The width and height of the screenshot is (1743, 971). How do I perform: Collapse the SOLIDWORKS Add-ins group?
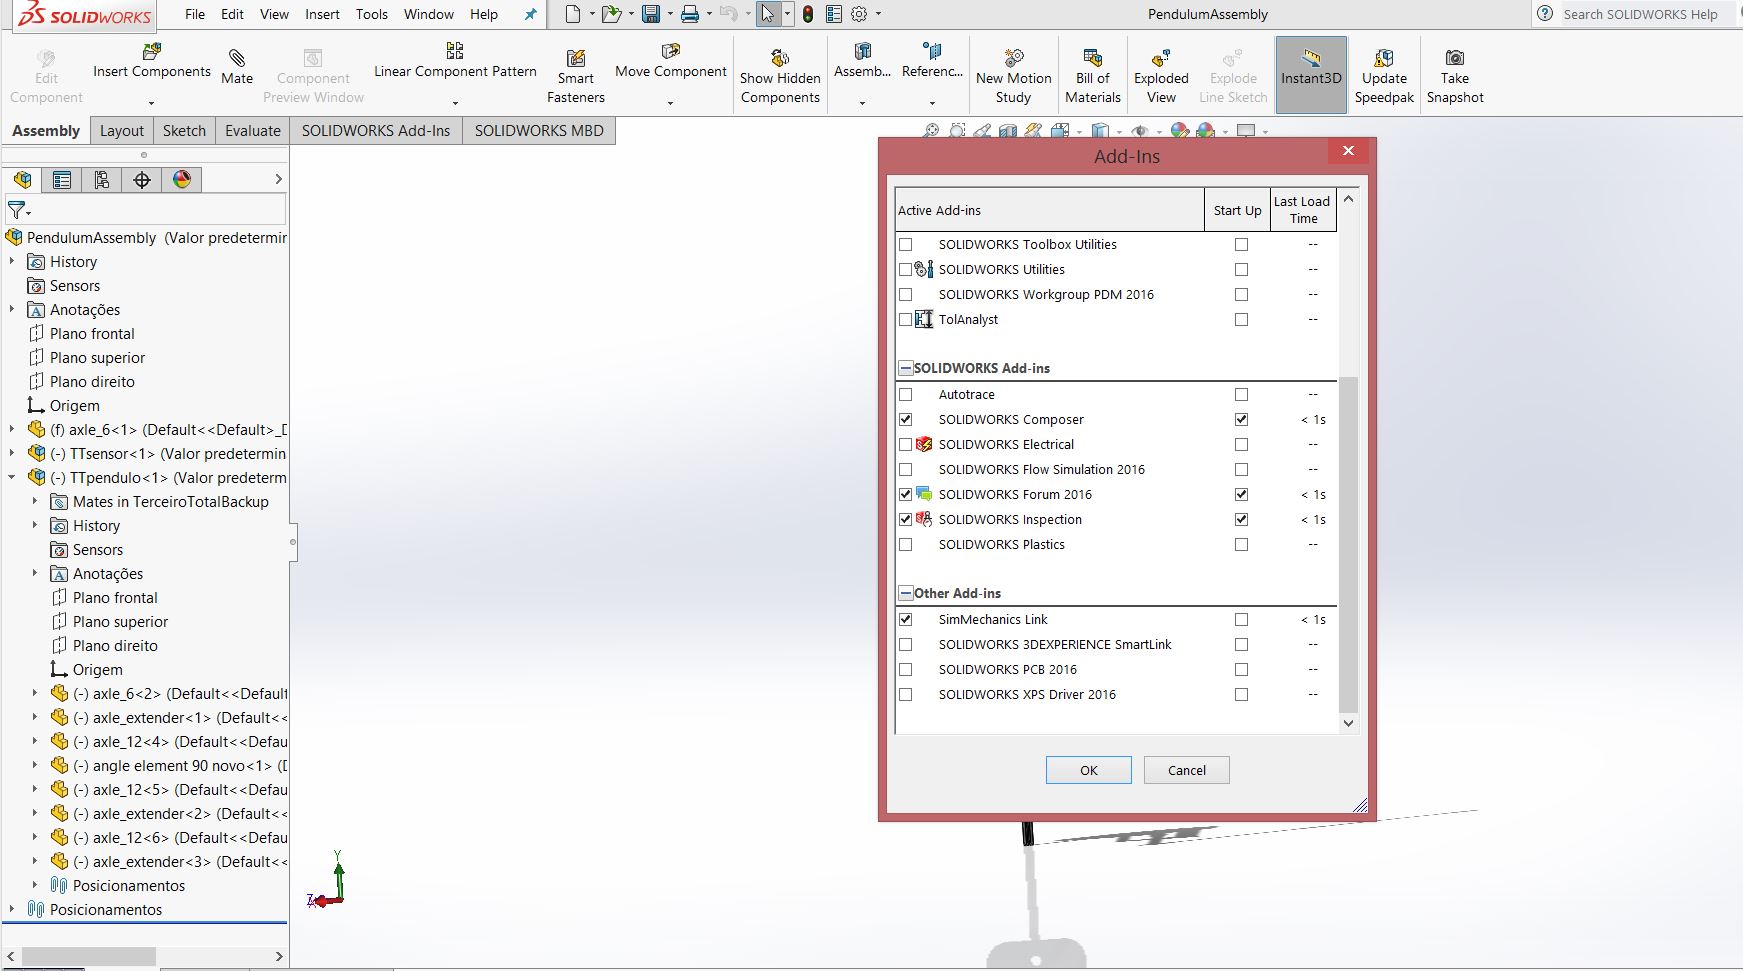pos(905,368)
